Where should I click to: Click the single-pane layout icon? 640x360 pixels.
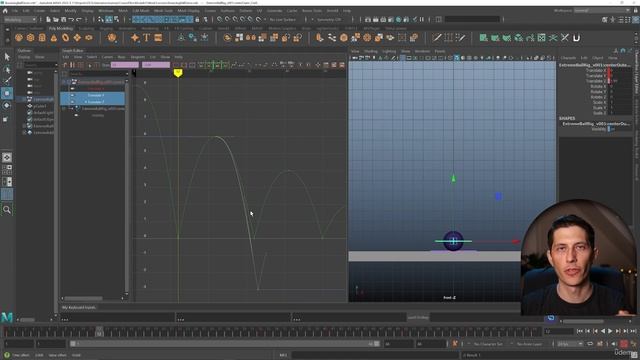point(7,158)
